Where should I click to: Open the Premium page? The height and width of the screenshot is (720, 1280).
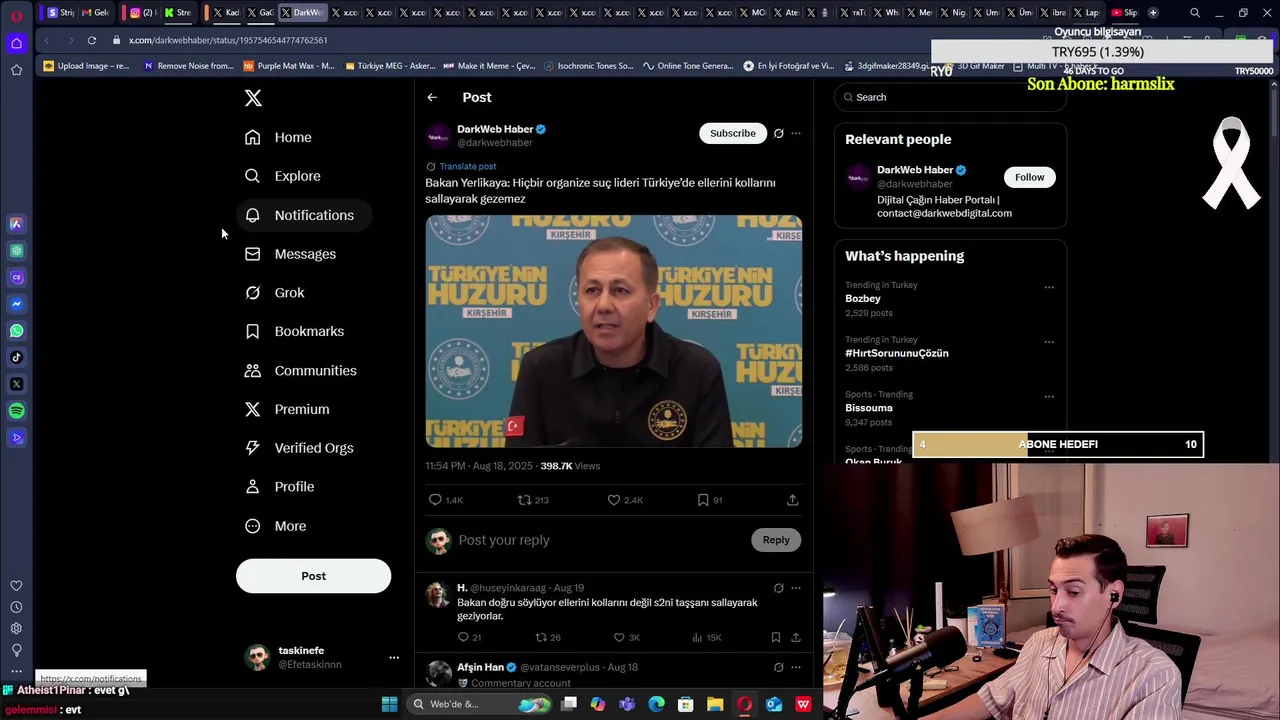(x=287, y=409)
